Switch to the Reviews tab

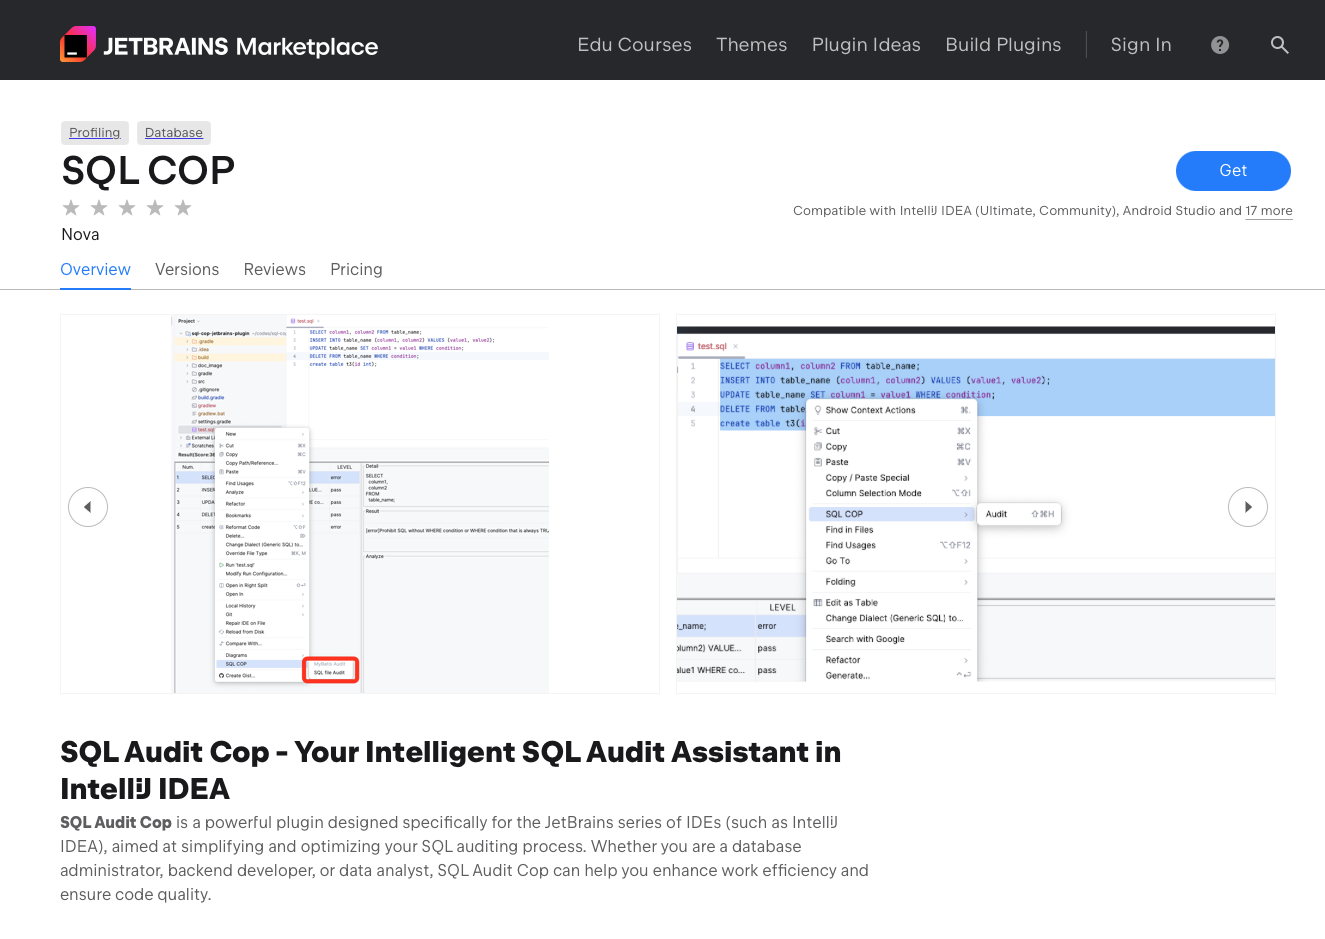(275, 270)
